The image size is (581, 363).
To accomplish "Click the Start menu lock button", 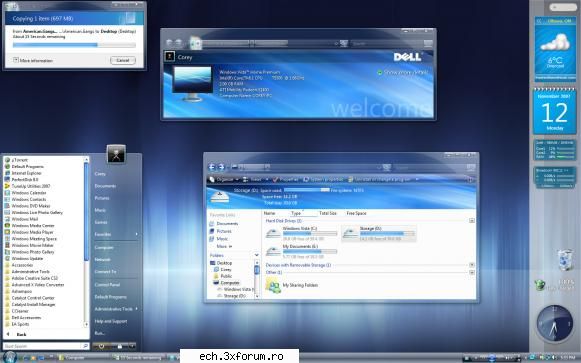I will pos(119,346).
